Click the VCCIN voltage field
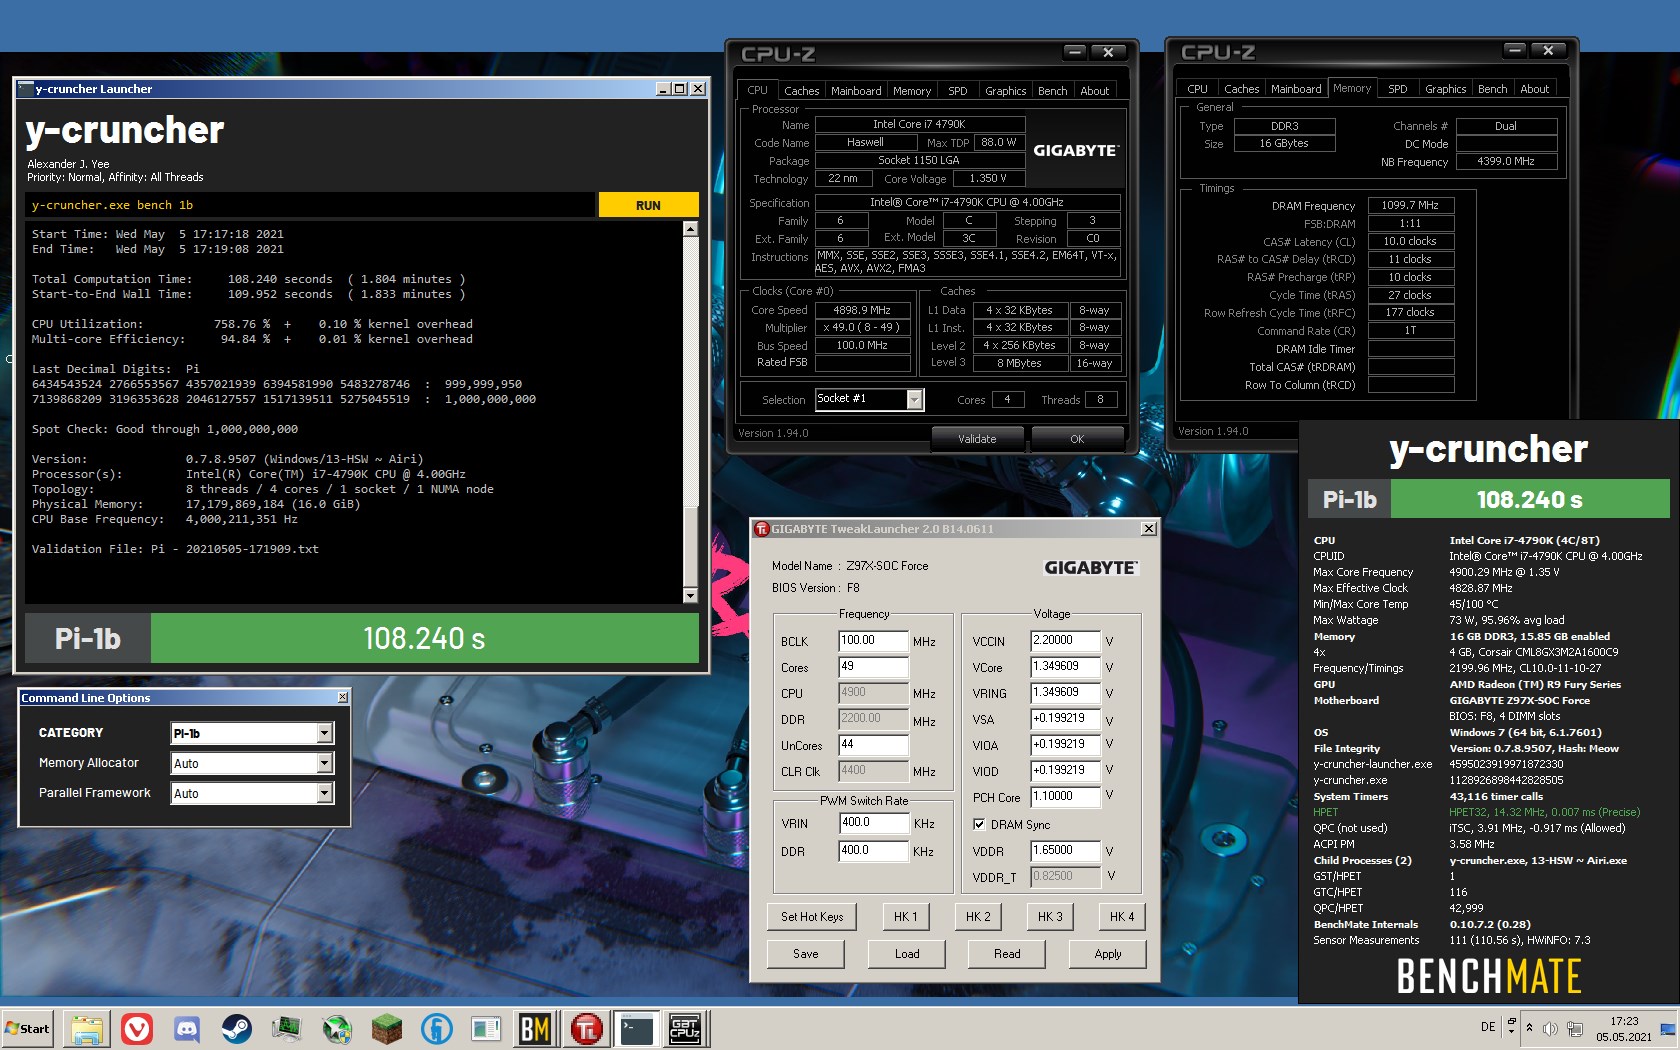Viewport: 1680px width, 1050px height. pos(1066,641)
